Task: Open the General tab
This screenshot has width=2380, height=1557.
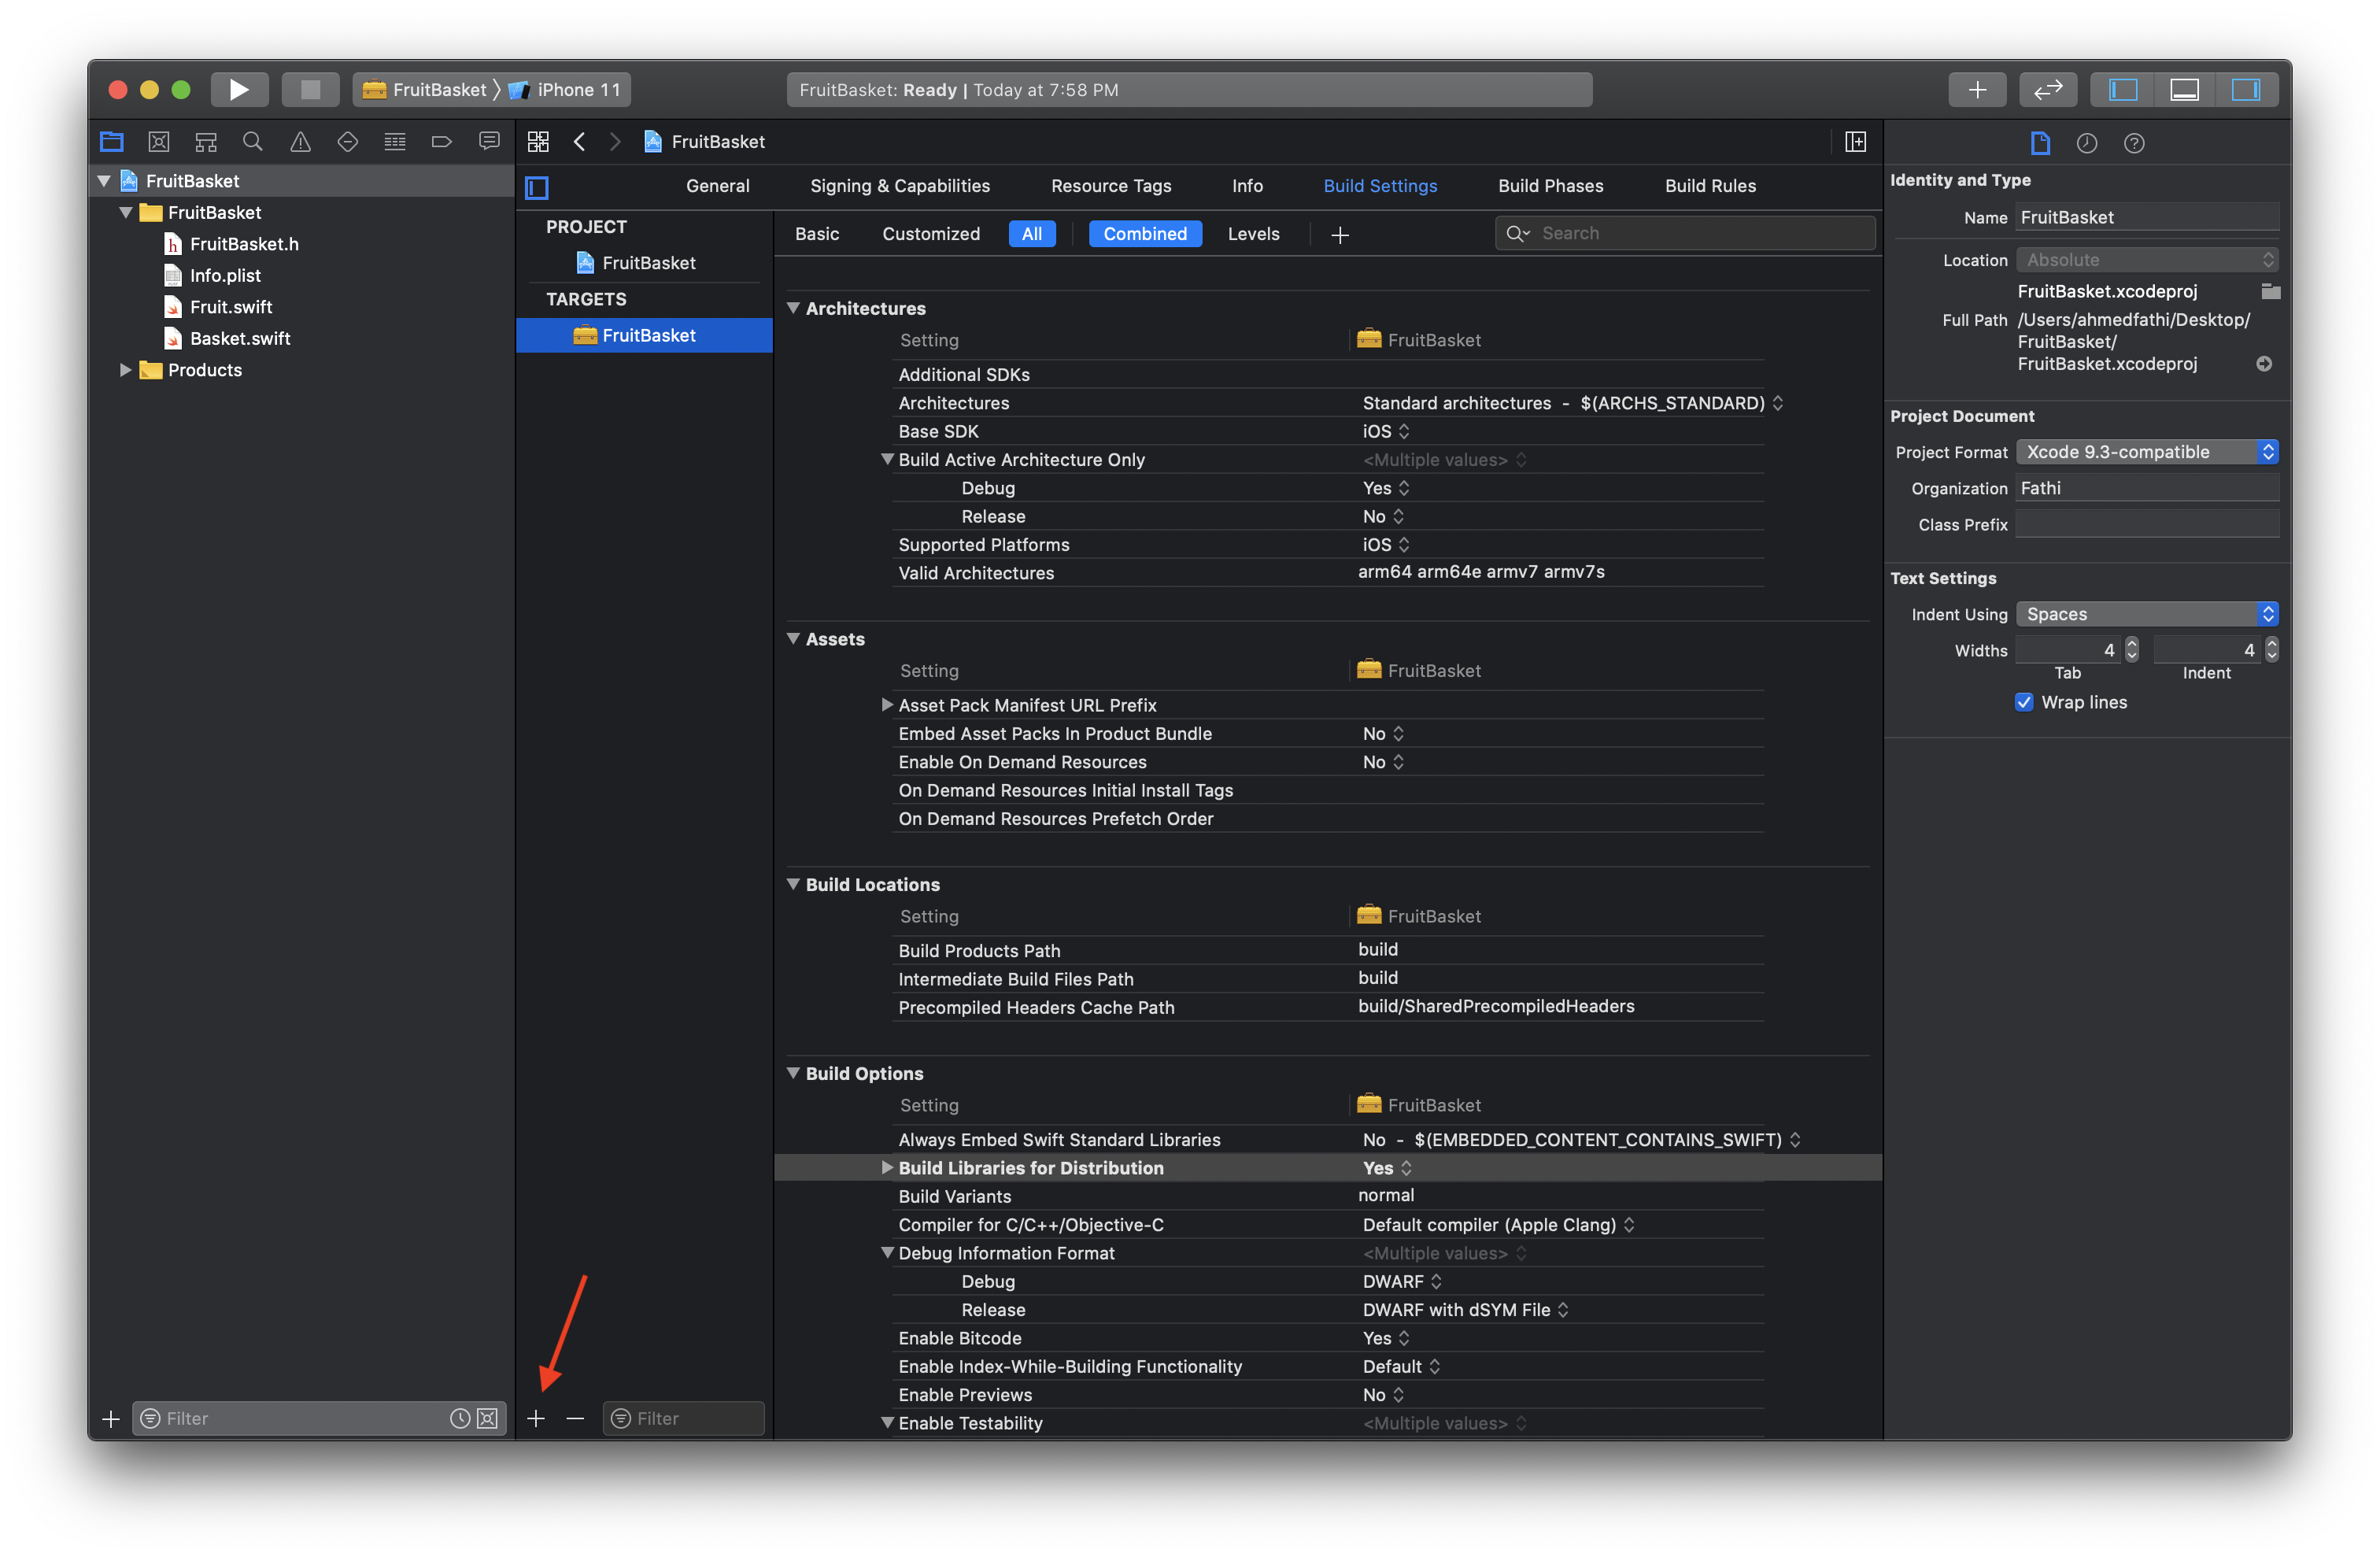Action: tap(717, 186)
